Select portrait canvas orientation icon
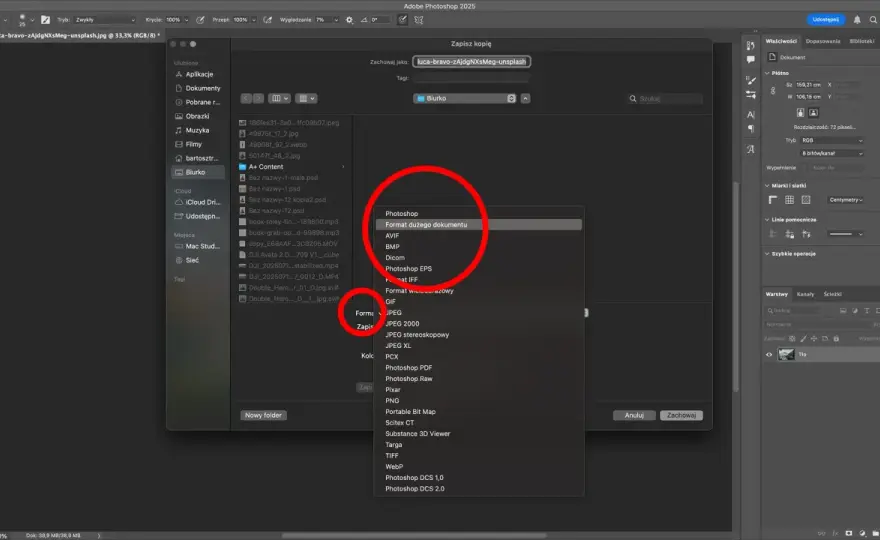Screen dimensions: 880x540 [x=800, y=113]
